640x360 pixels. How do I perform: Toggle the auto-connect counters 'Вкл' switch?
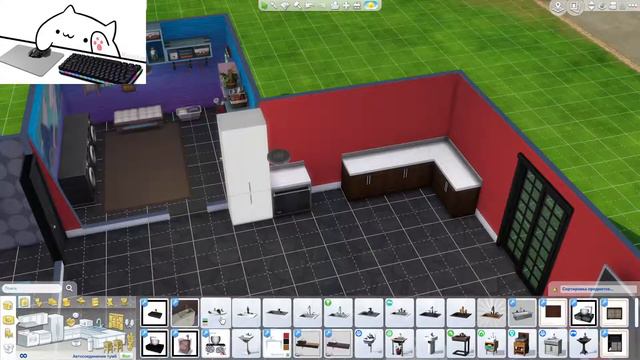pos(126,356)
